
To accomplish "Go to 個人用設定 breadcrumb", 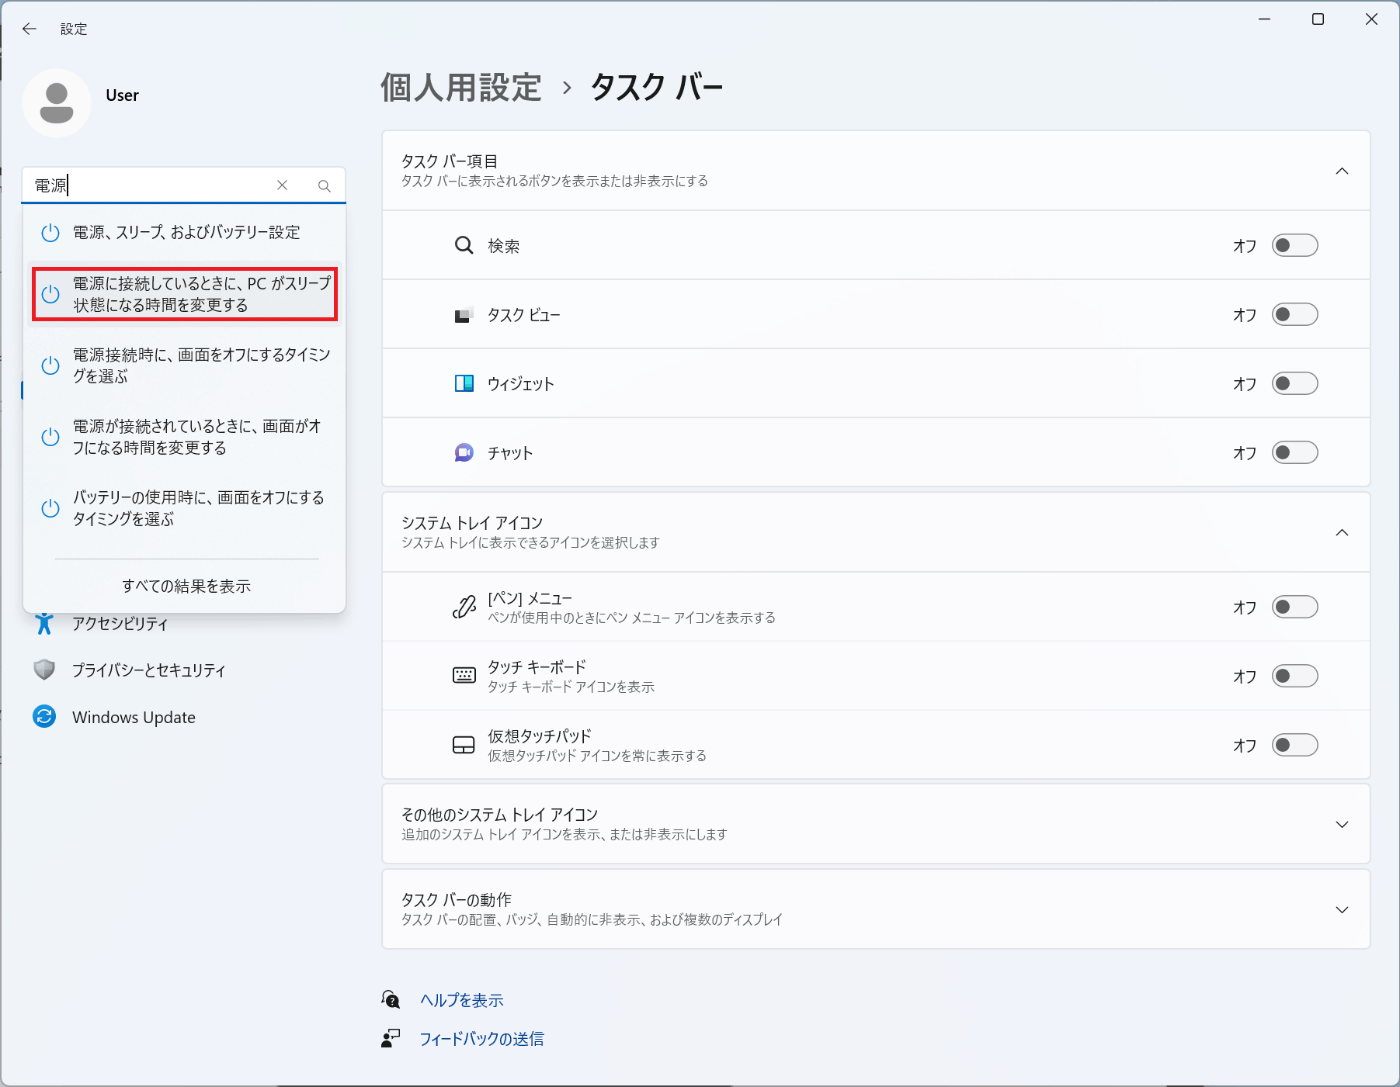I will 461,87.
